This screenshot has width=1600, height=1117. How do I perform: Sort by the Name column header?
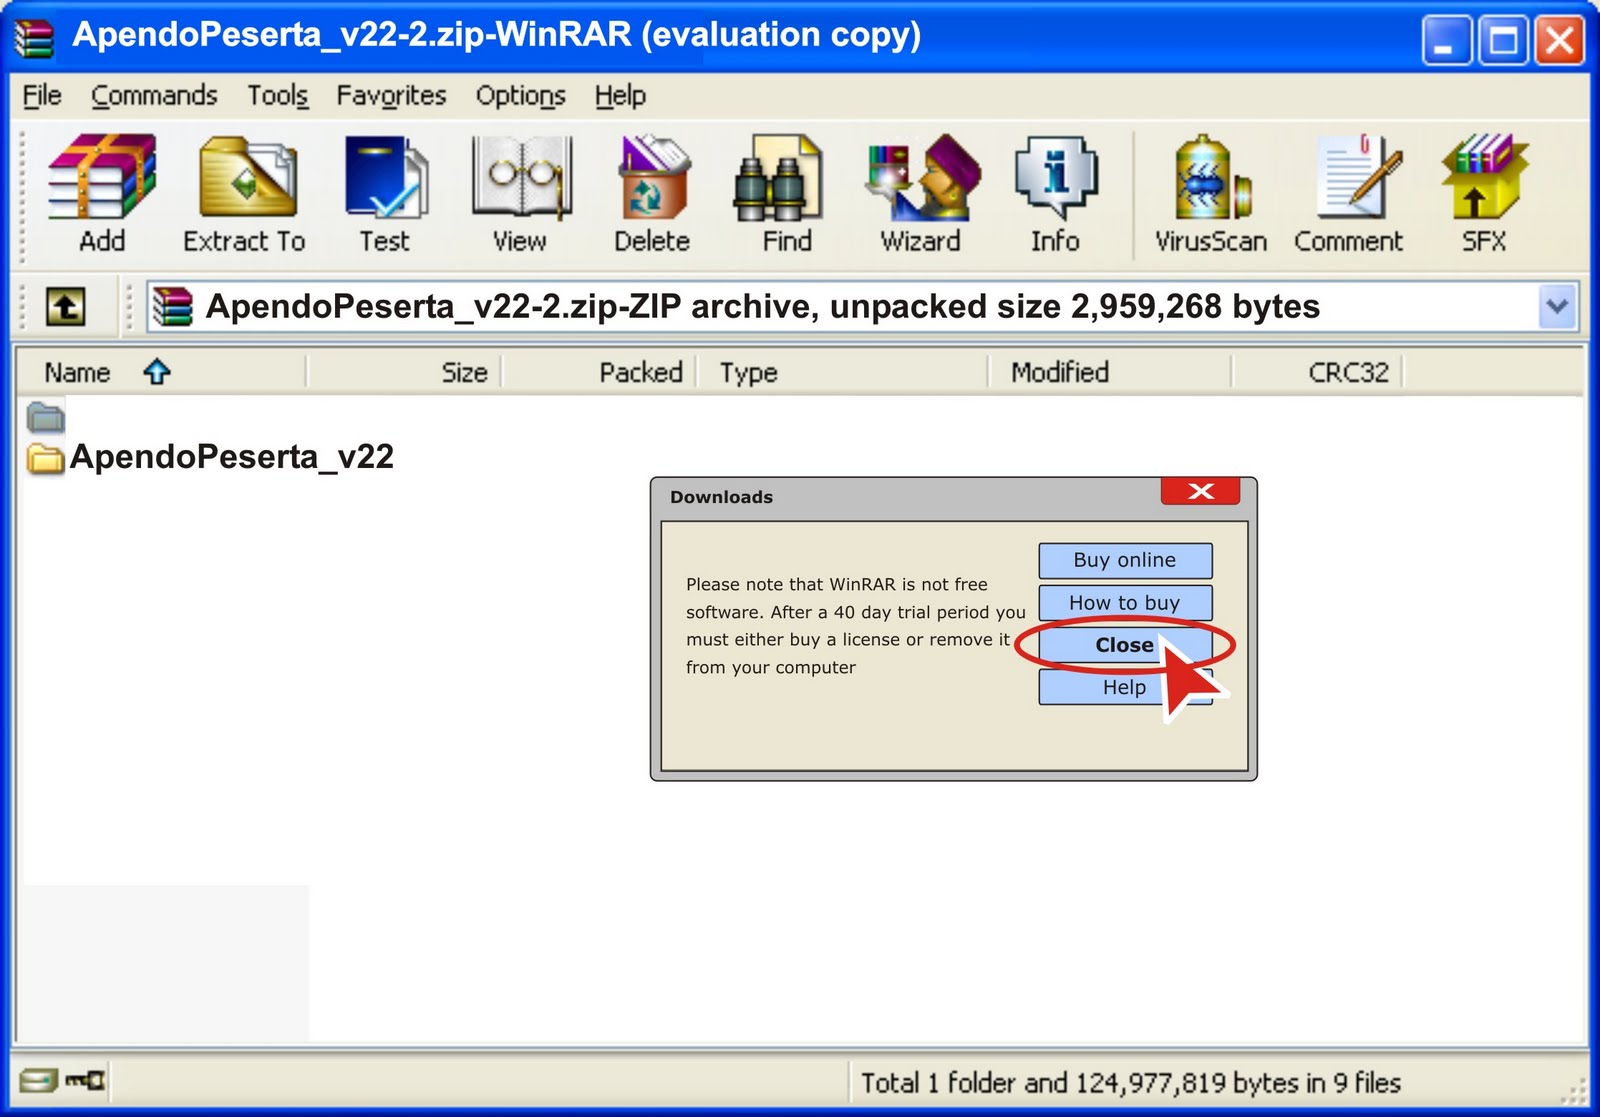click(77, 372)
